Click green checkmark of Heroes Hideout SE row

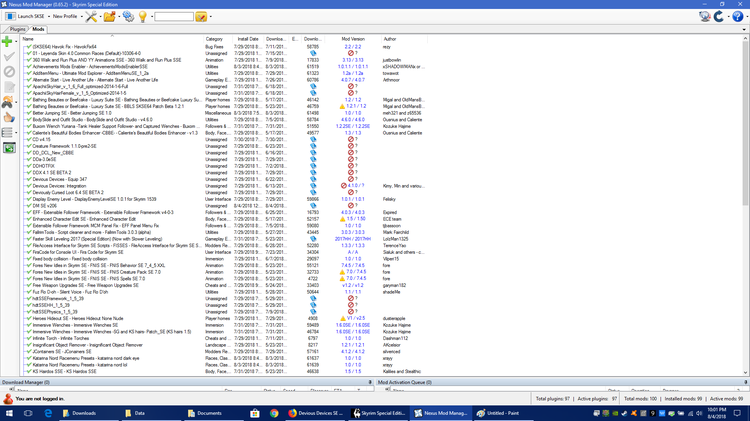point(29,318)
